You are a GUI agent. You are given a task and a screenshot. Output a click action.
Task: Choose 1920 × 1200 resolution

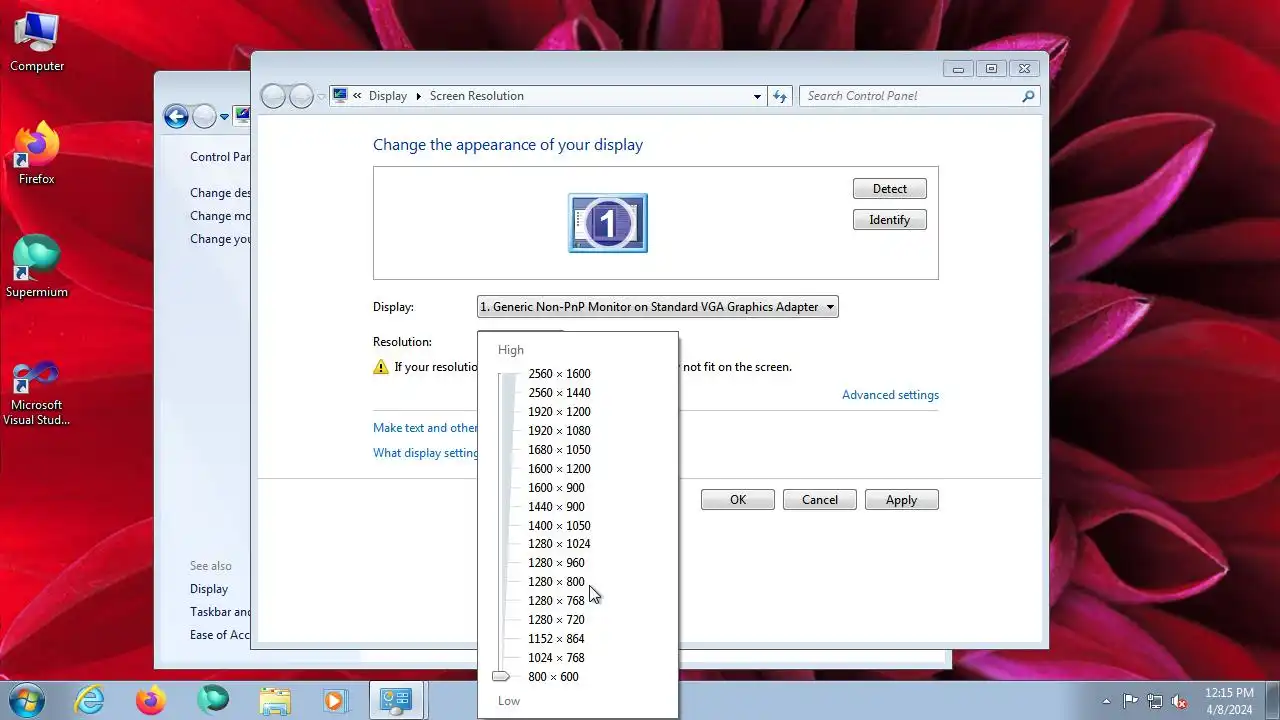point(559,412)
